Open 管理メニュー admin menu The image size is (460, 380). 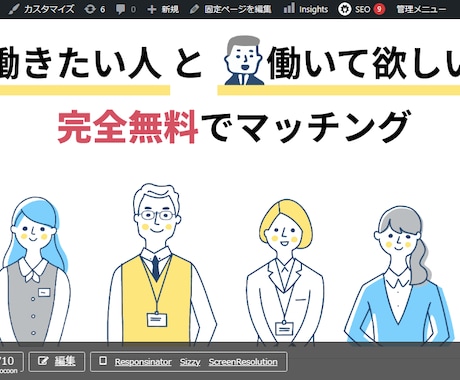[421, 9]
